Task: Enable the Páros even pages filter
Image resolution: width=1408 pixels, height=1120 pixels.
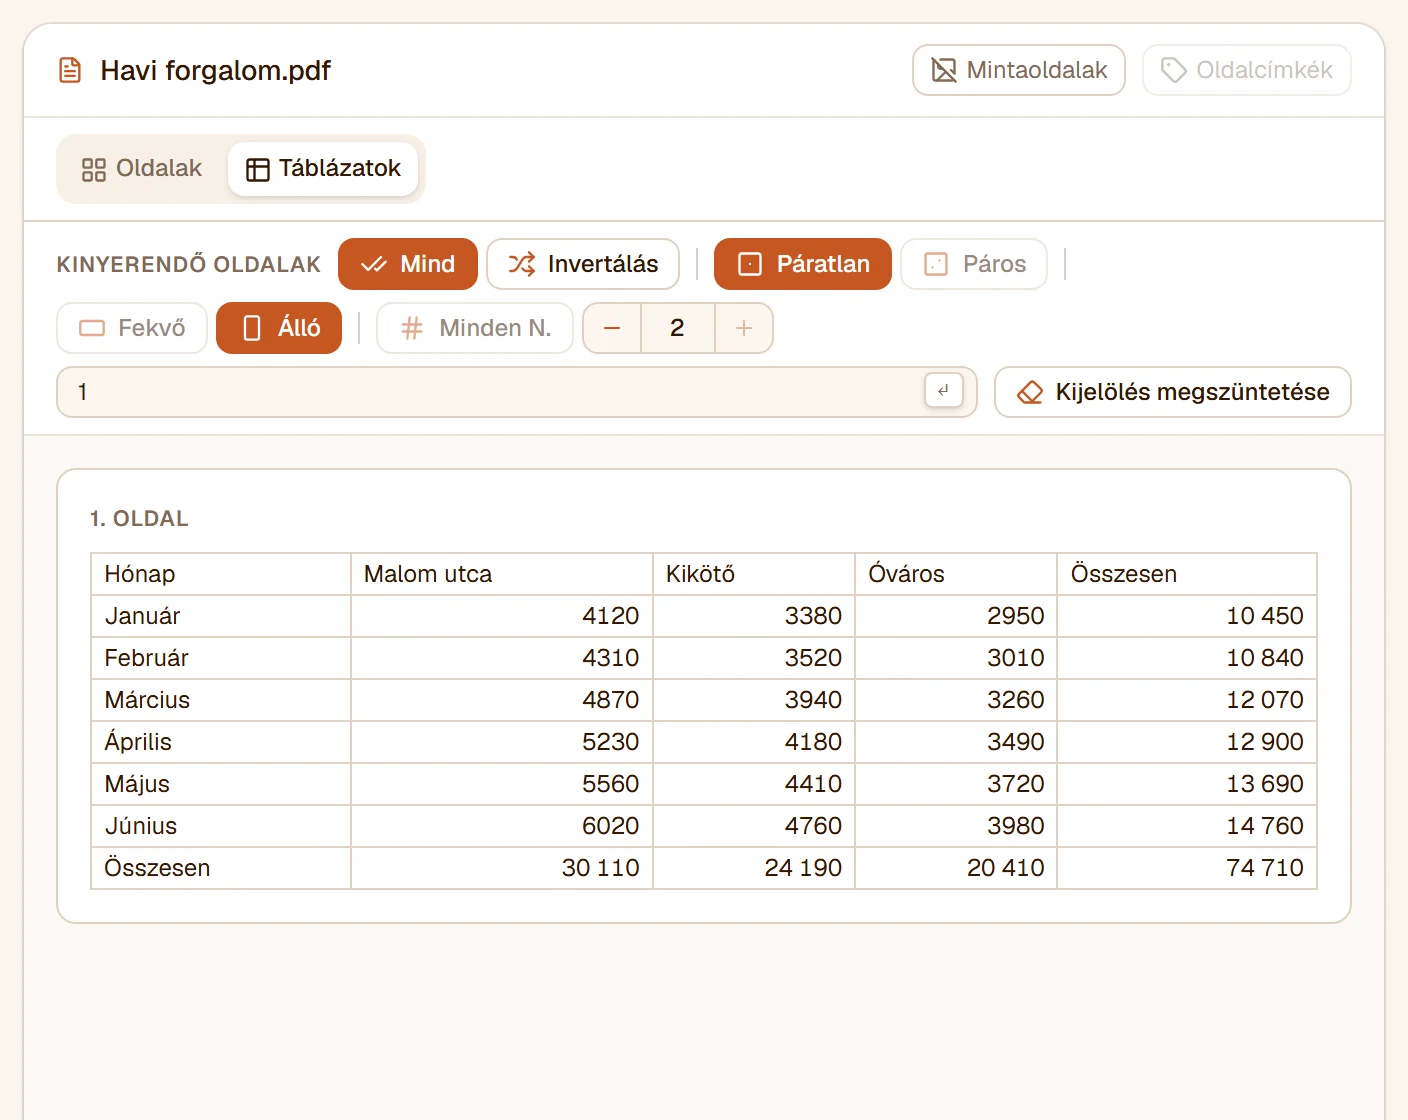Action: click(x=974, y=264)
